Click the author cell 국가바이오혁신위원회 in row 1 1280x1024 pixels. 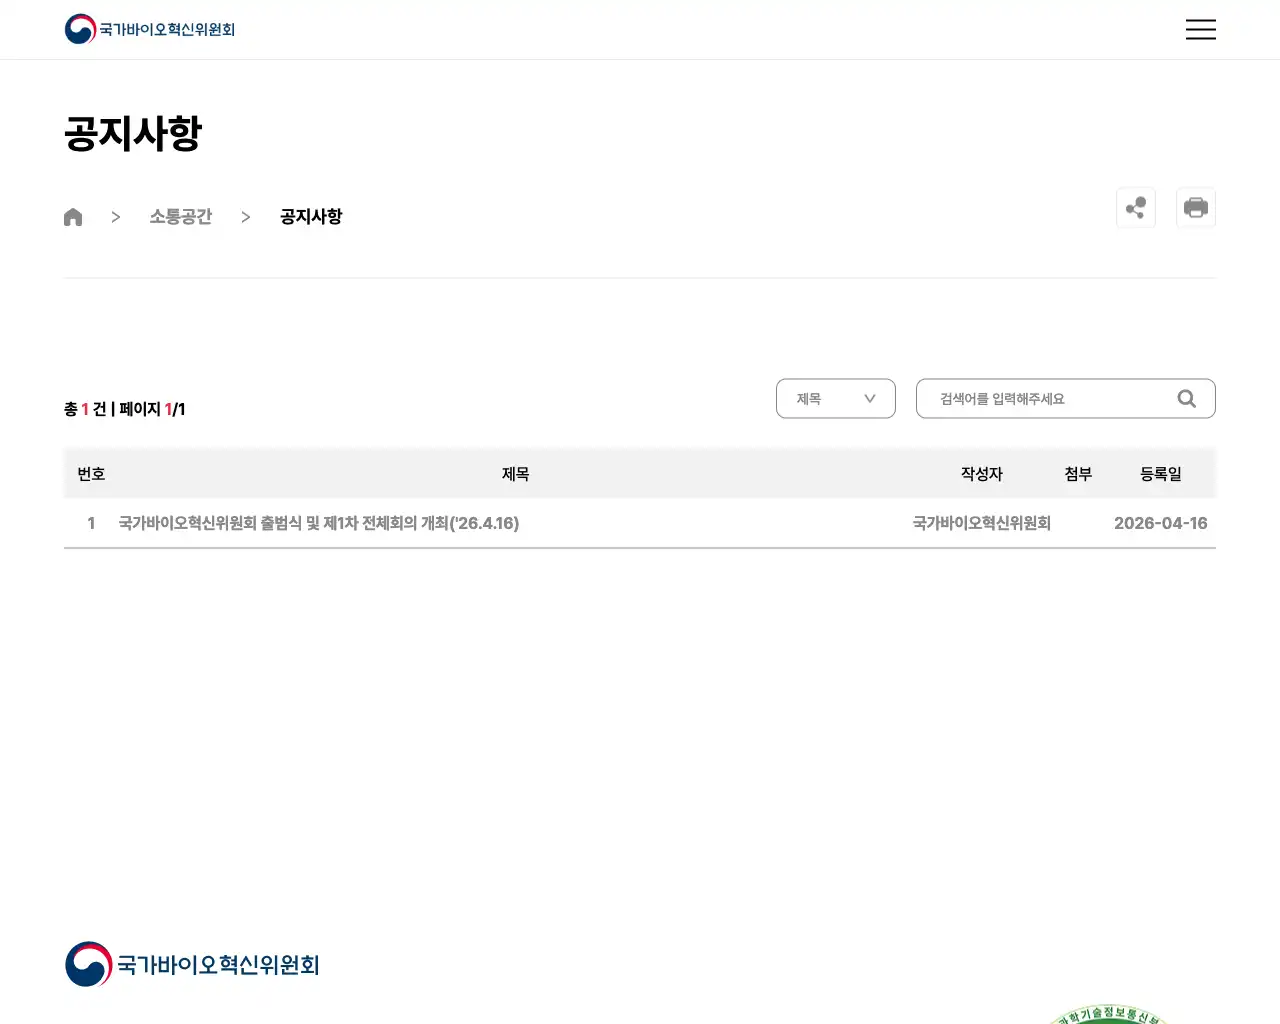[x=982, y=523]
